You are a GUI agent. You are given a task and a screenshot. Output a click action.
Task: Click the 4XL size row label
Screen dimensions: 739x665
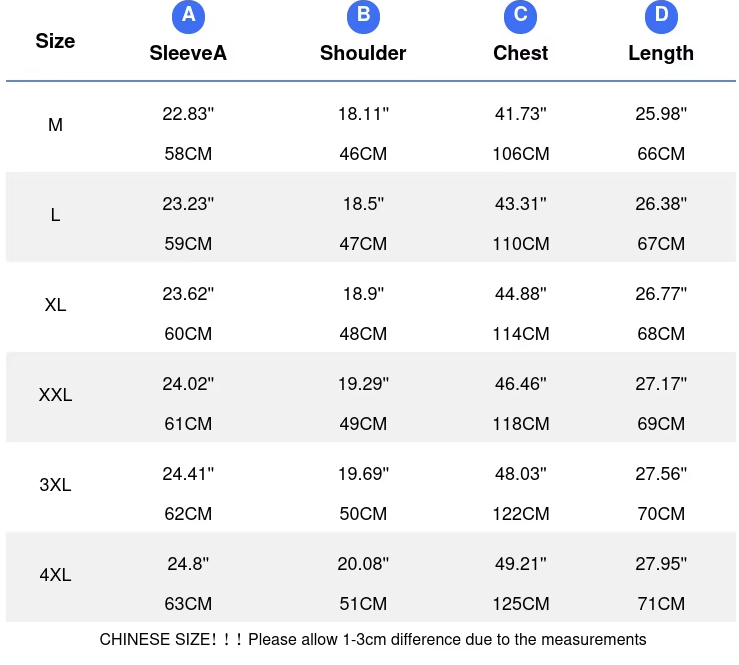click(x=55, y=575)
